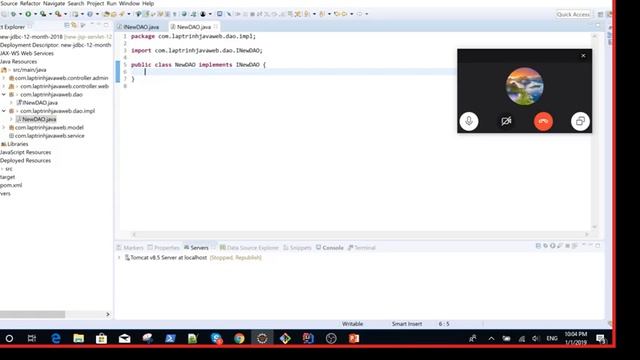
Task: Open PowerPoint from the taskbar
Action: [x=353, y=338]
